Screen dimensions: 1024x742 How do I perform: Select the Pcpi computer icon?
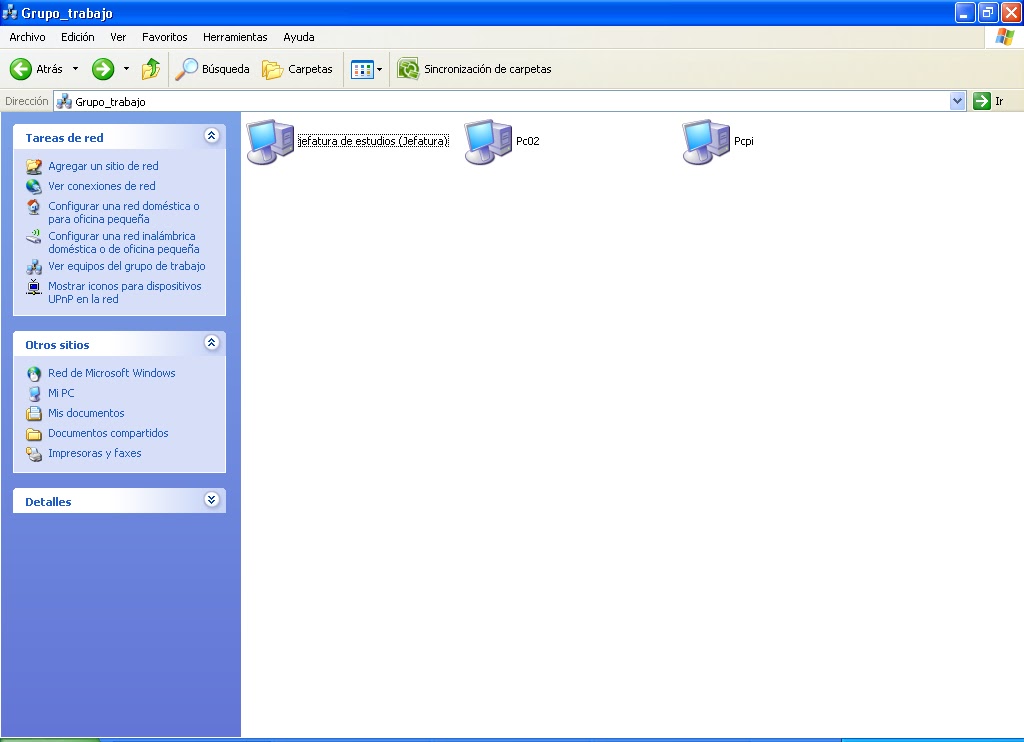pyautogui.click(x=706, y=141)
